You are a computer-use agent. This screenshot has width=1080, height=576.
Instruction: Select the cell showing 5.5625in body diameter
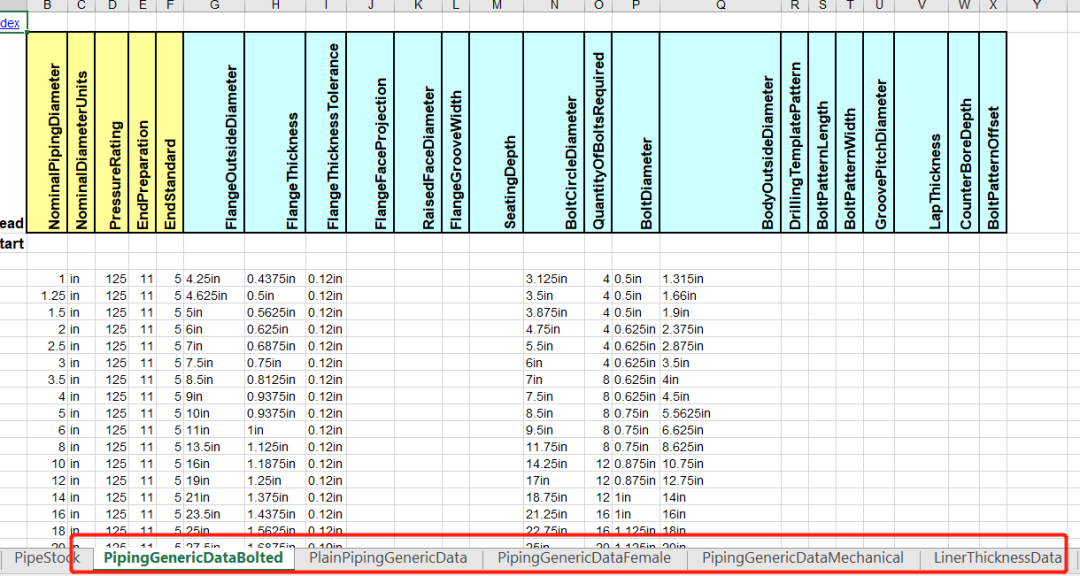pyautogui.click(x=720, y=413)
